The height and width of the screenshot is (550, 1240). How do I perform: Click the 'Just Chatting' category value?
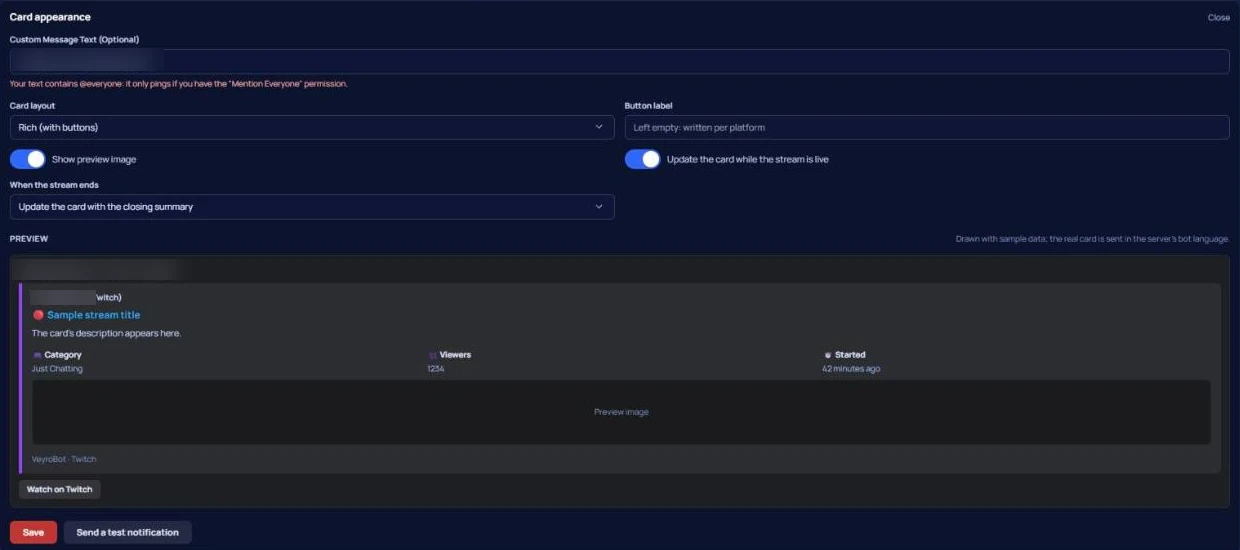click(x=57, y=369)
